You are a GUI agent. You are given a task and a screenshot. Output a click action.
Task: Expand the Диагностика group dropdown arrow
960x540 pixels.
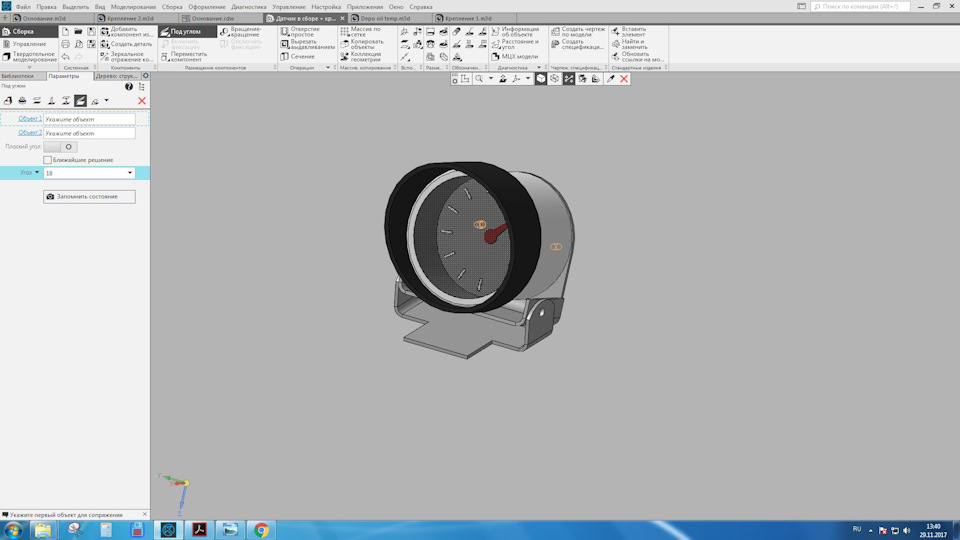539,67
